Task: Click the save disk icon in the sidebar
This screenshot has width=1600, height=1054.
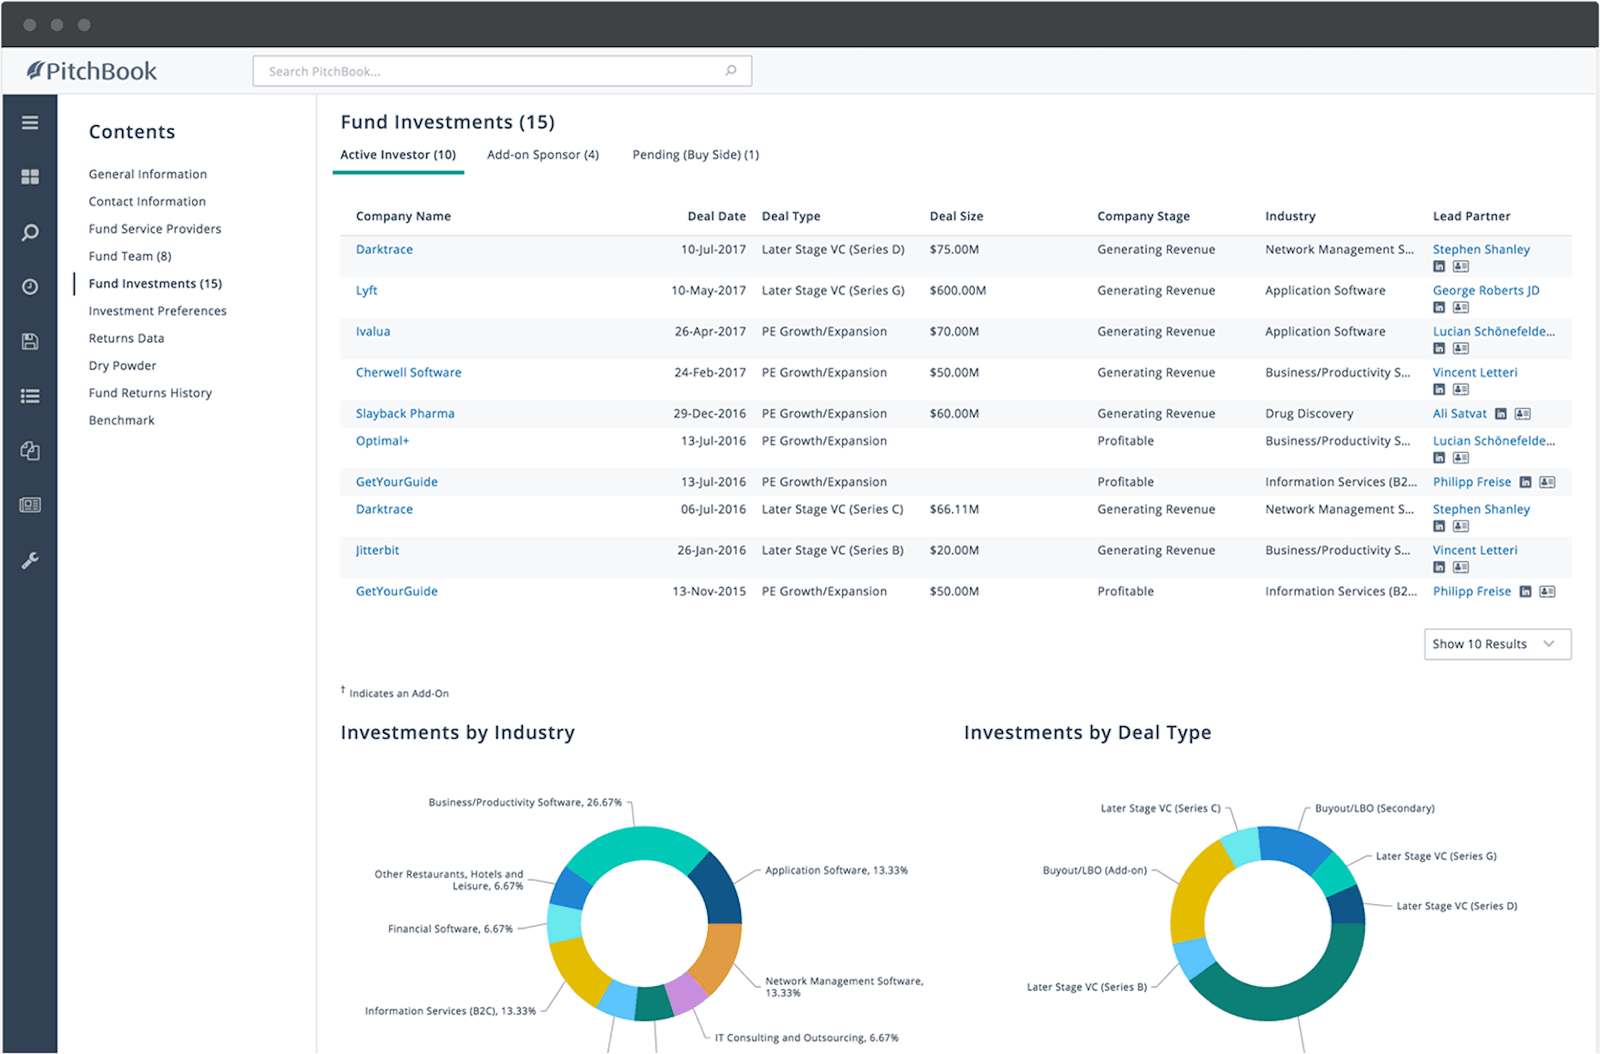Action: (x=30, y=342)
